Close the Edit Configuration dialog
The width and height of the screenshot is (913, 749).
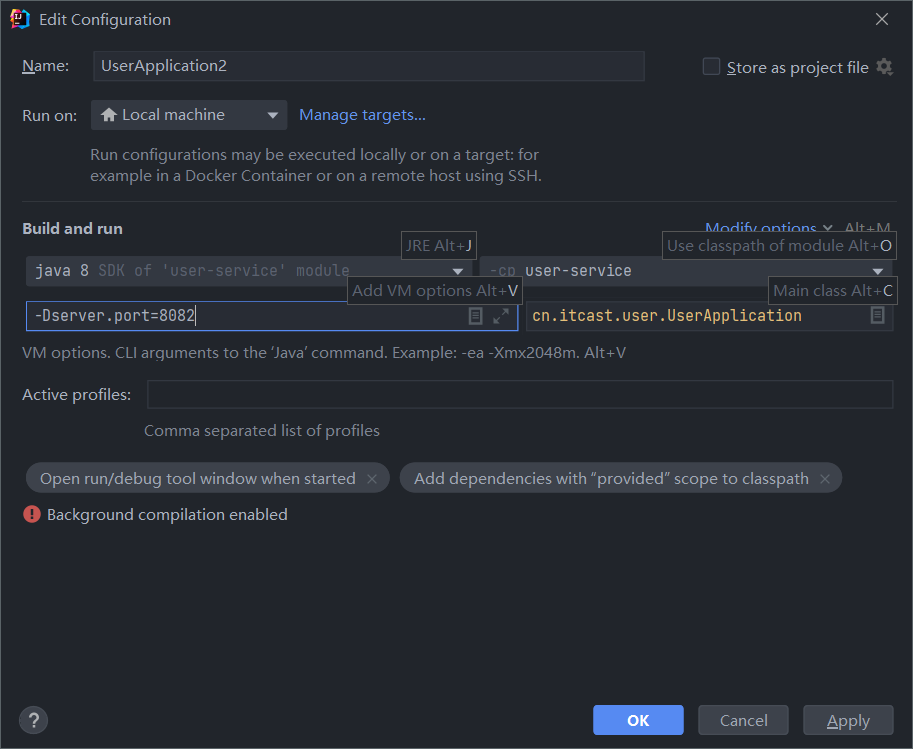click(882, 19)
